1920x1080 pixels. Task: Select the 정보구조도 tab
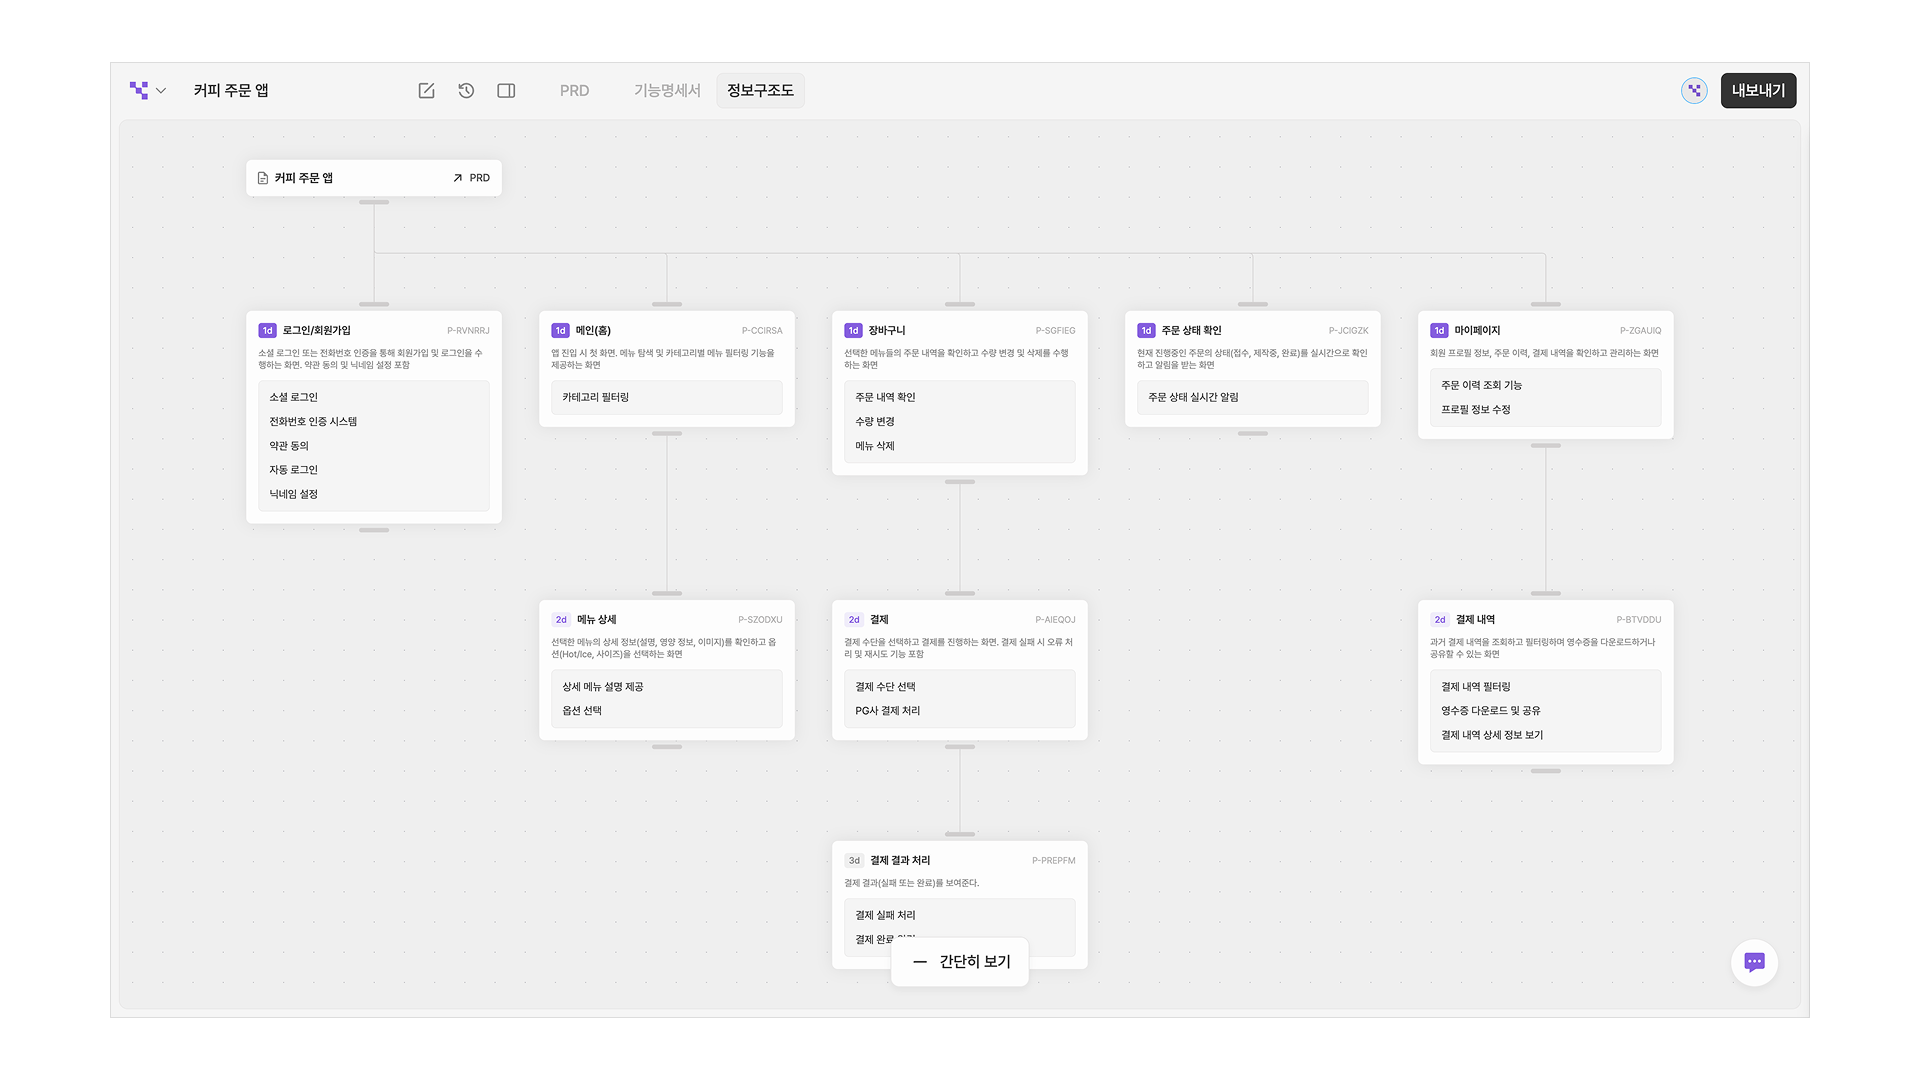click(760, 91)
